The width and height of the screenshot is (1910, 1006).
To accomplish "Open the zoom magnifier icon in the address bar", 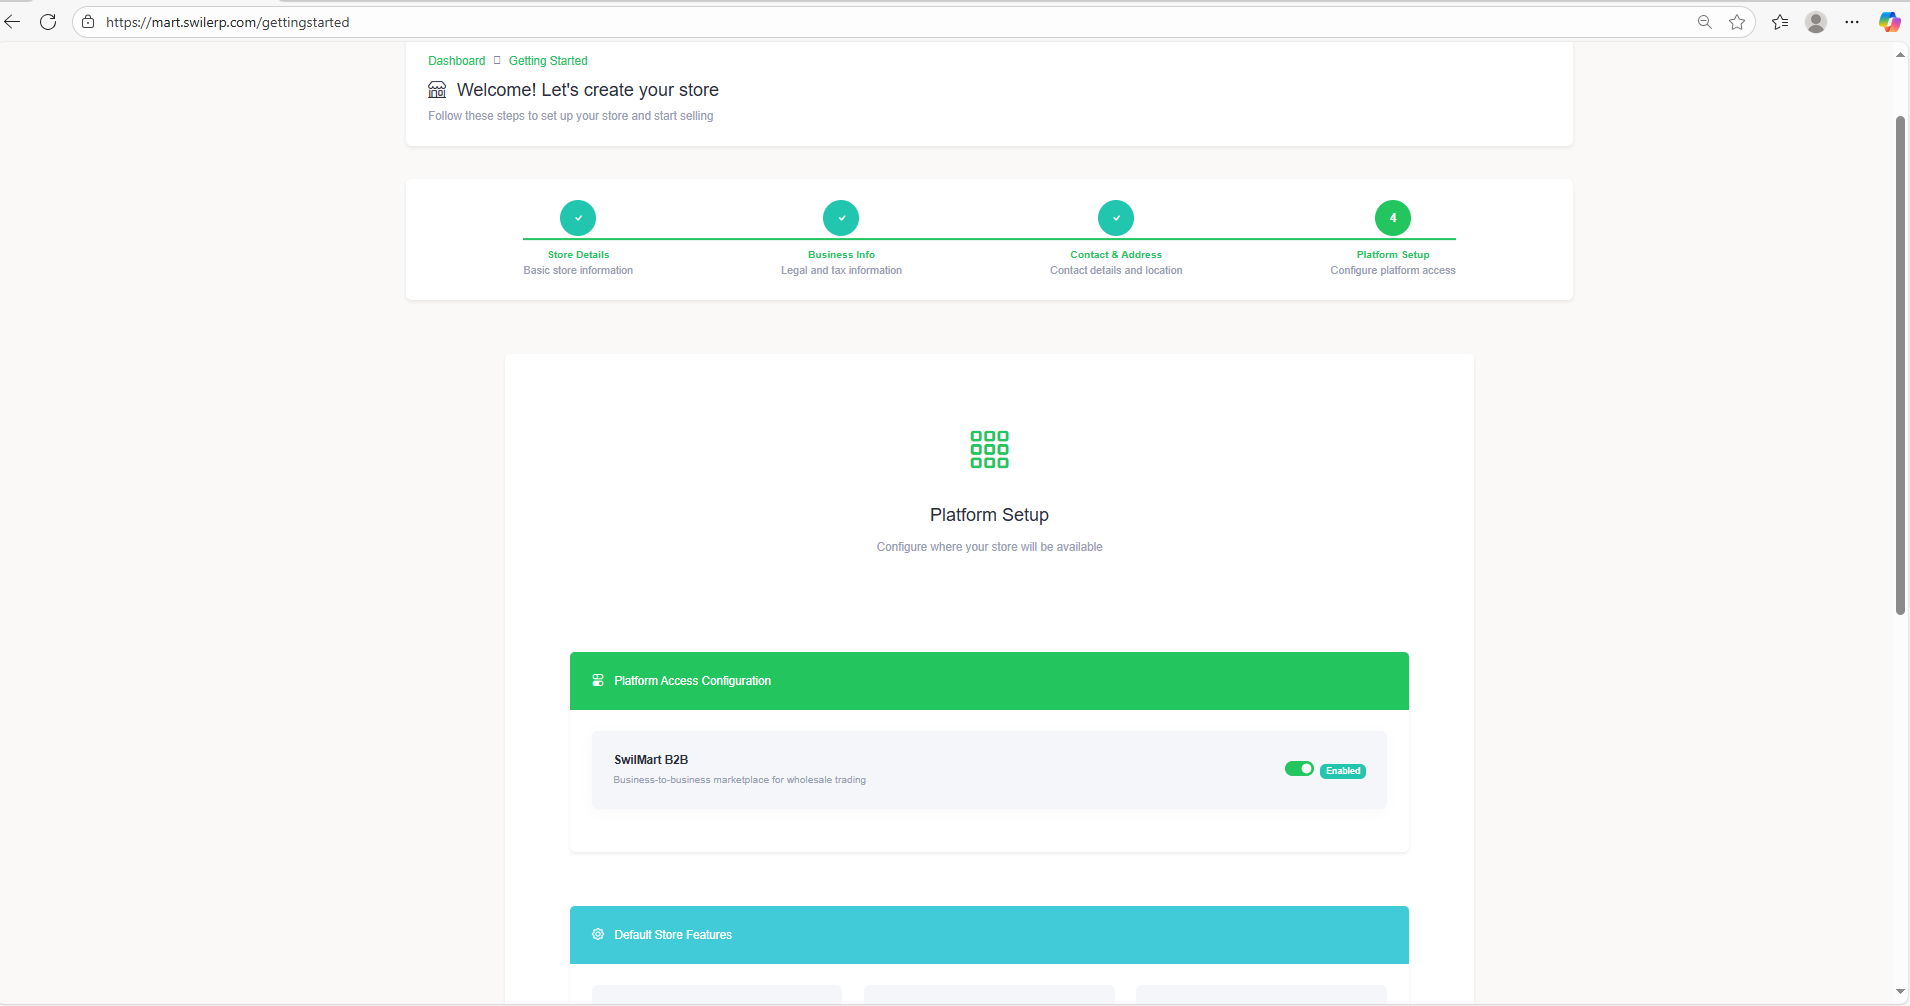I will coord(1705,22).
